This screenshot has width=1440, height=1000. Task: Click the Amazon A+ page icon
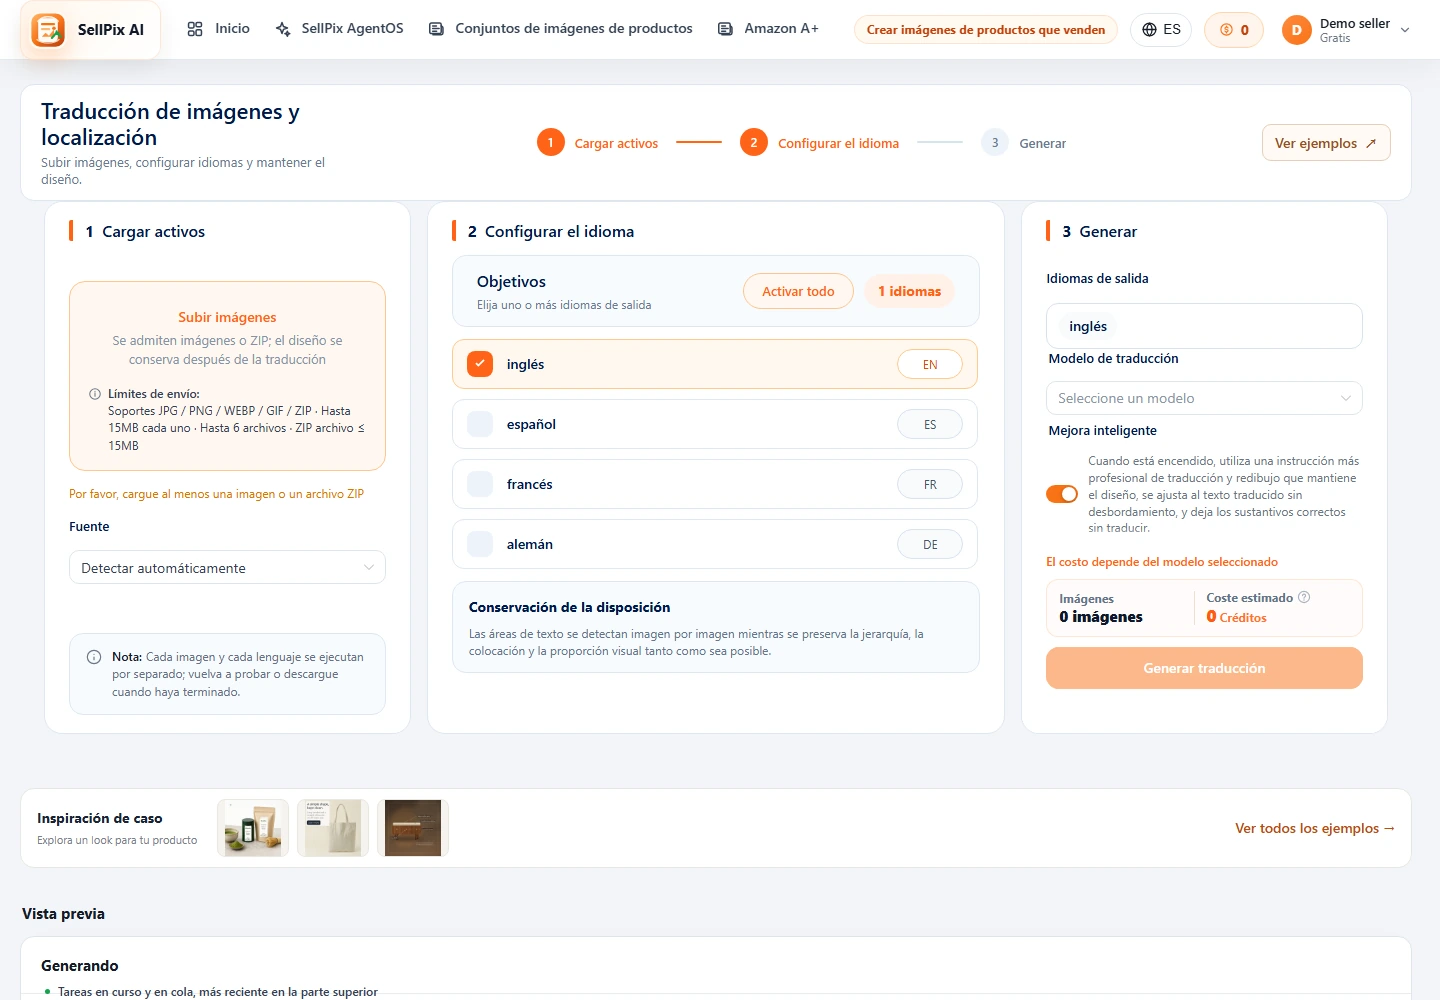coord(725,29)
